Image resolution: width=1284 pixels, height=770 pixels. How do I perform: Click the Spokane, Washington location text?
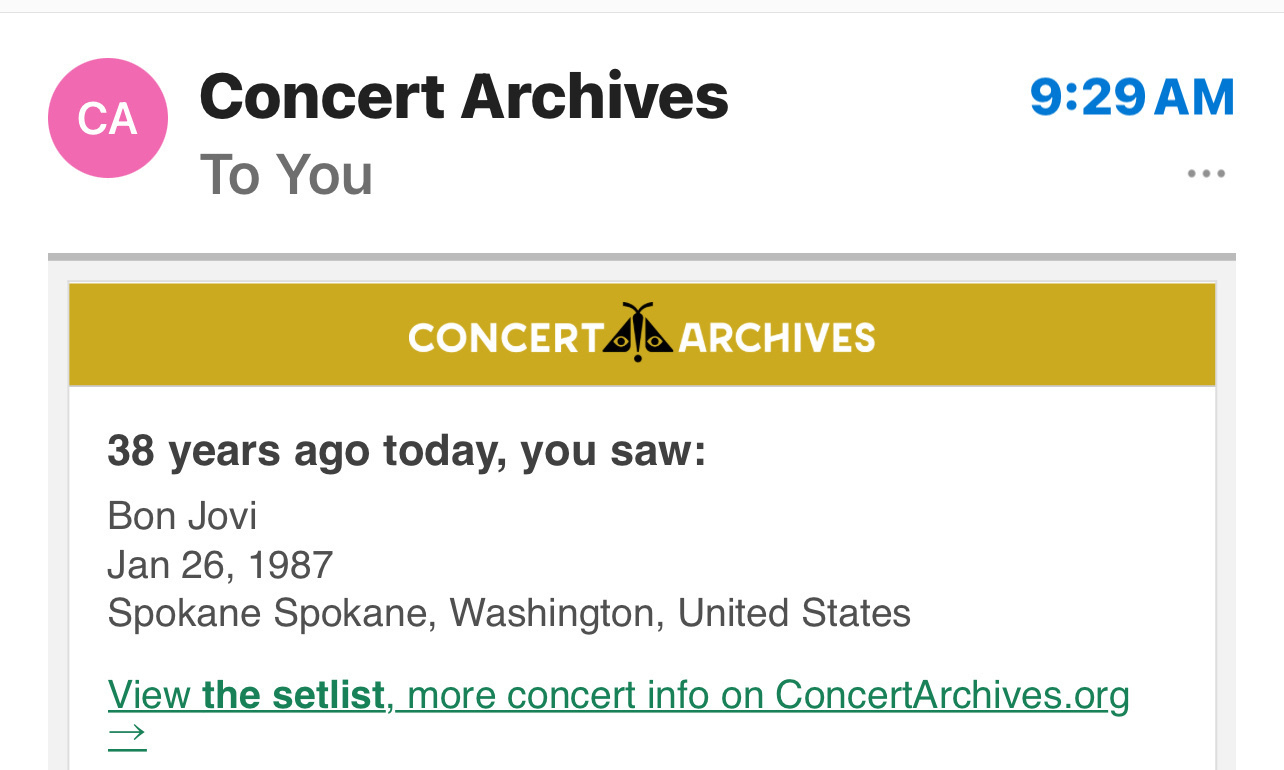pyautogui.click(x=508, y=612)
